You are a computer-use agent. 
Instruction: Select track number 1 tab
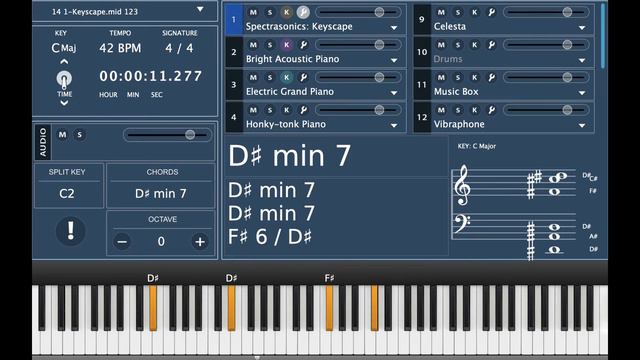[234, 19]
